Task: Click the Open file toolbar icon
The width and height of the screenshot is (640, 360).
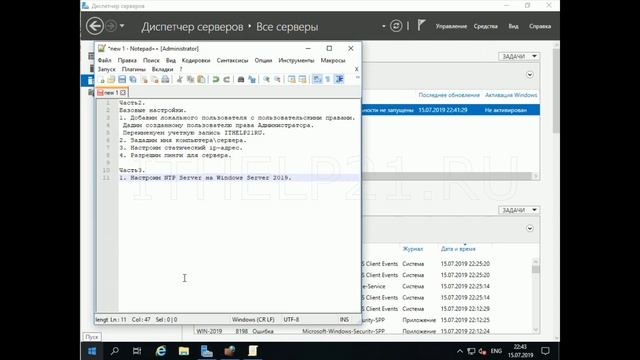Action: (x=111, y=79)
